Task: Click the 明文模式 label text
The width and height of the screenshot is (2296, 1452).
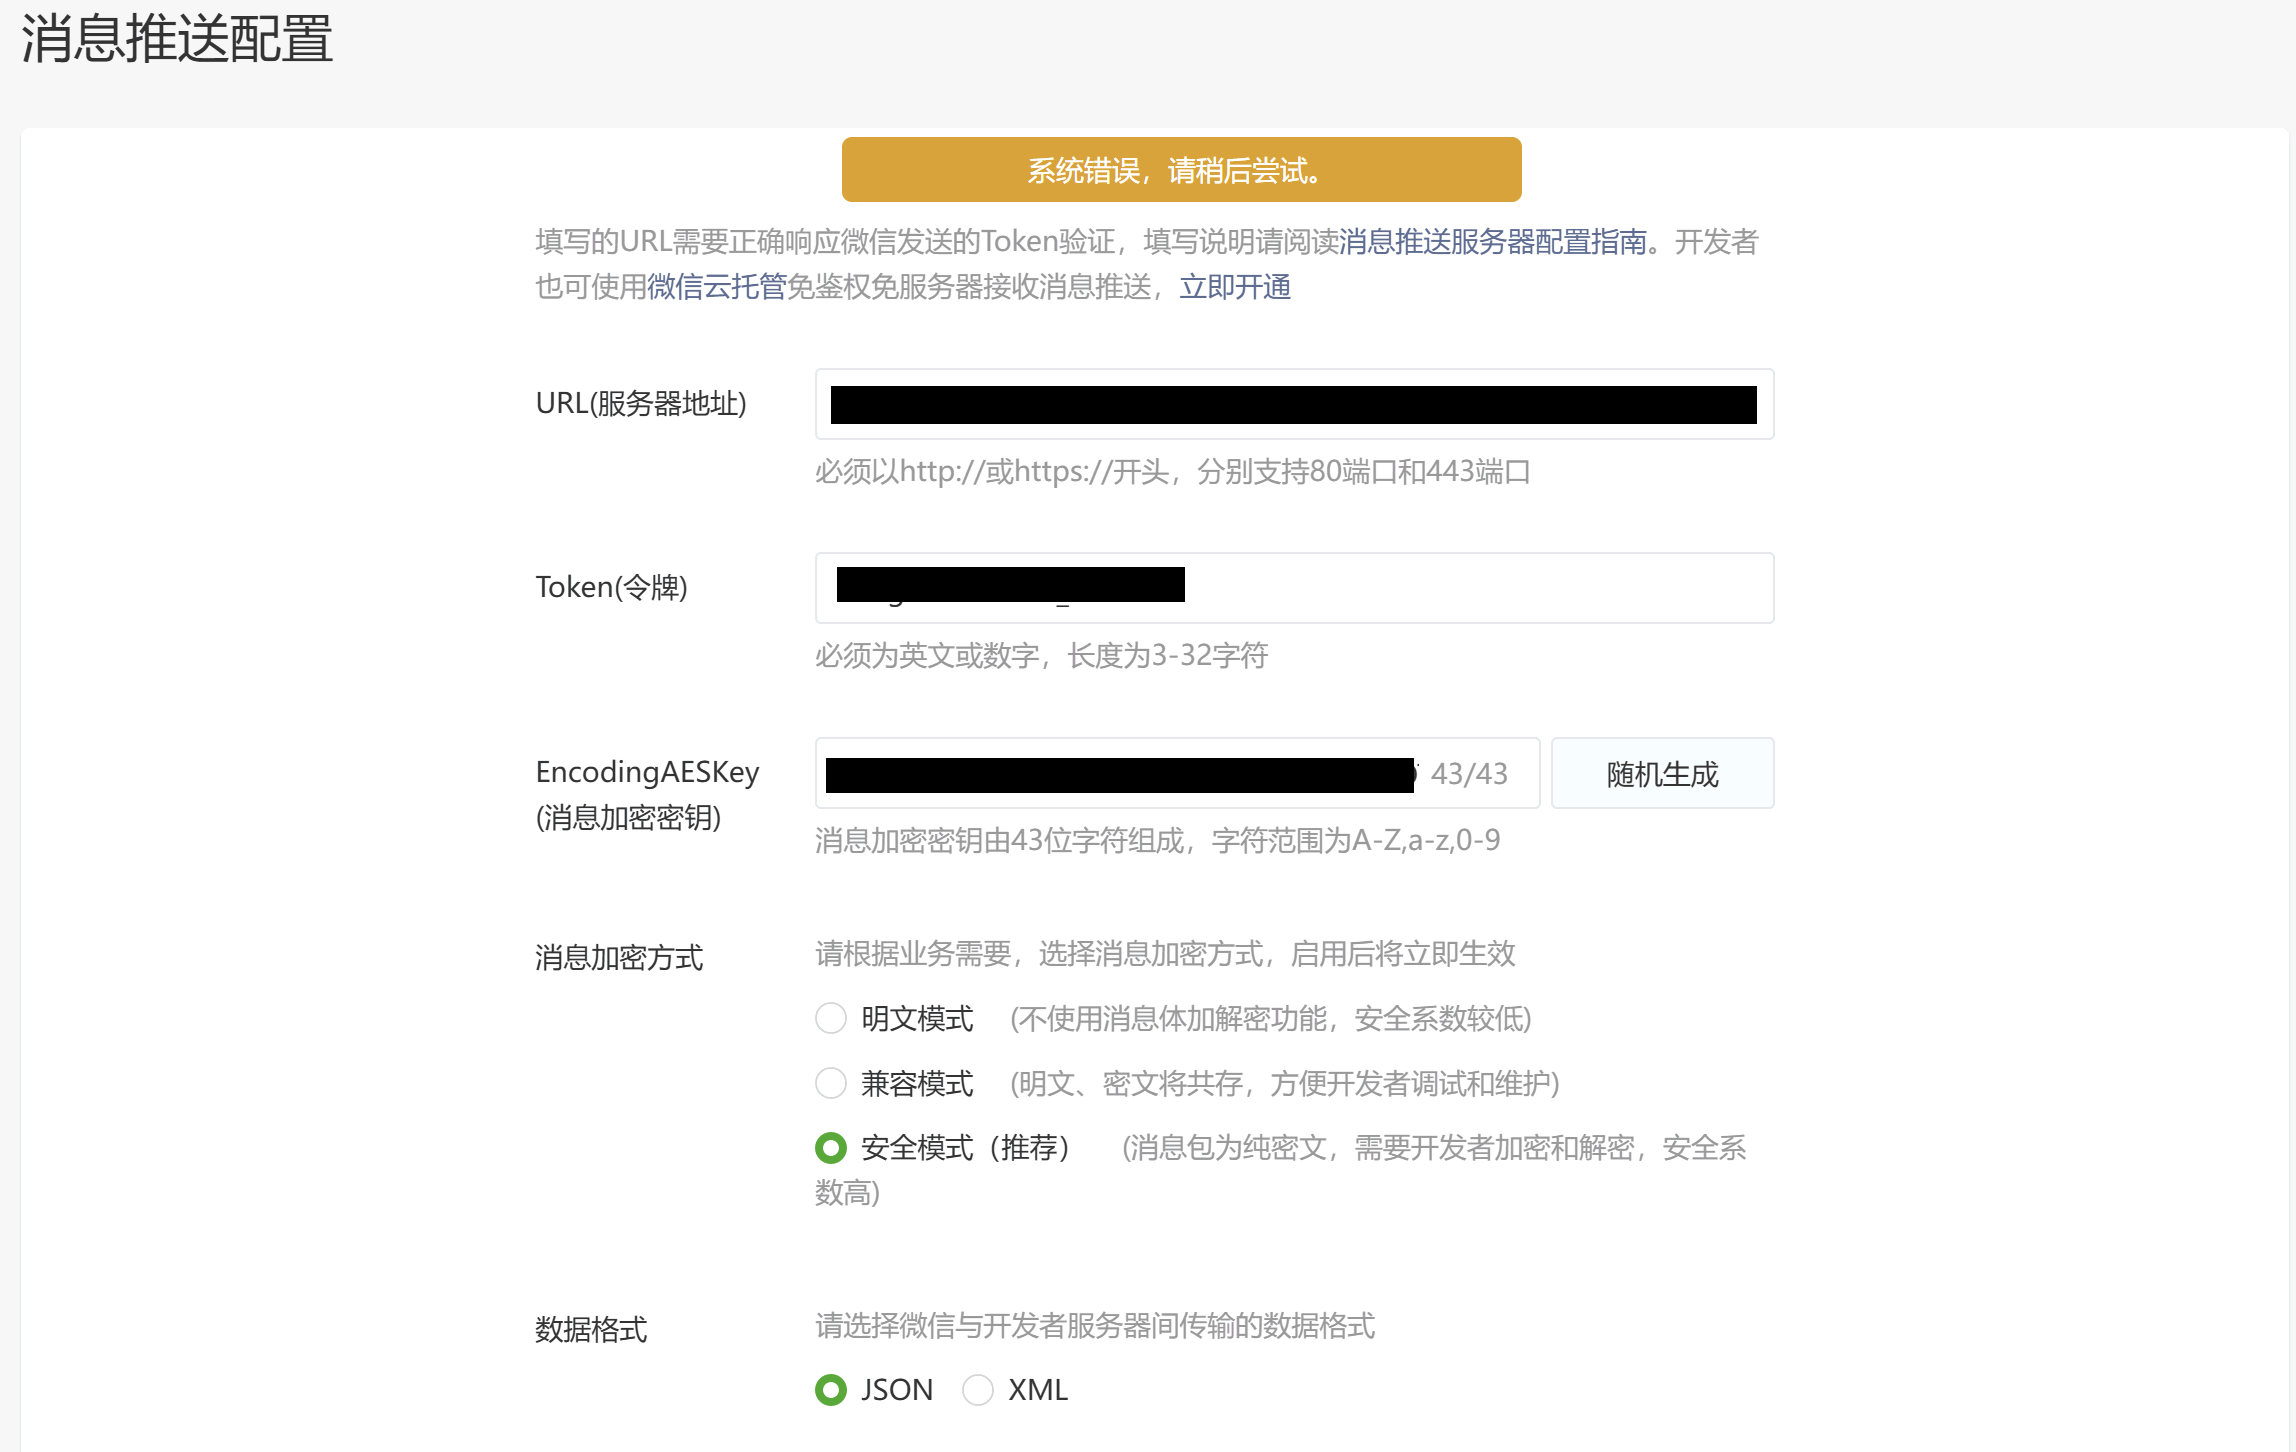Action: click(x=917, y=1019)
